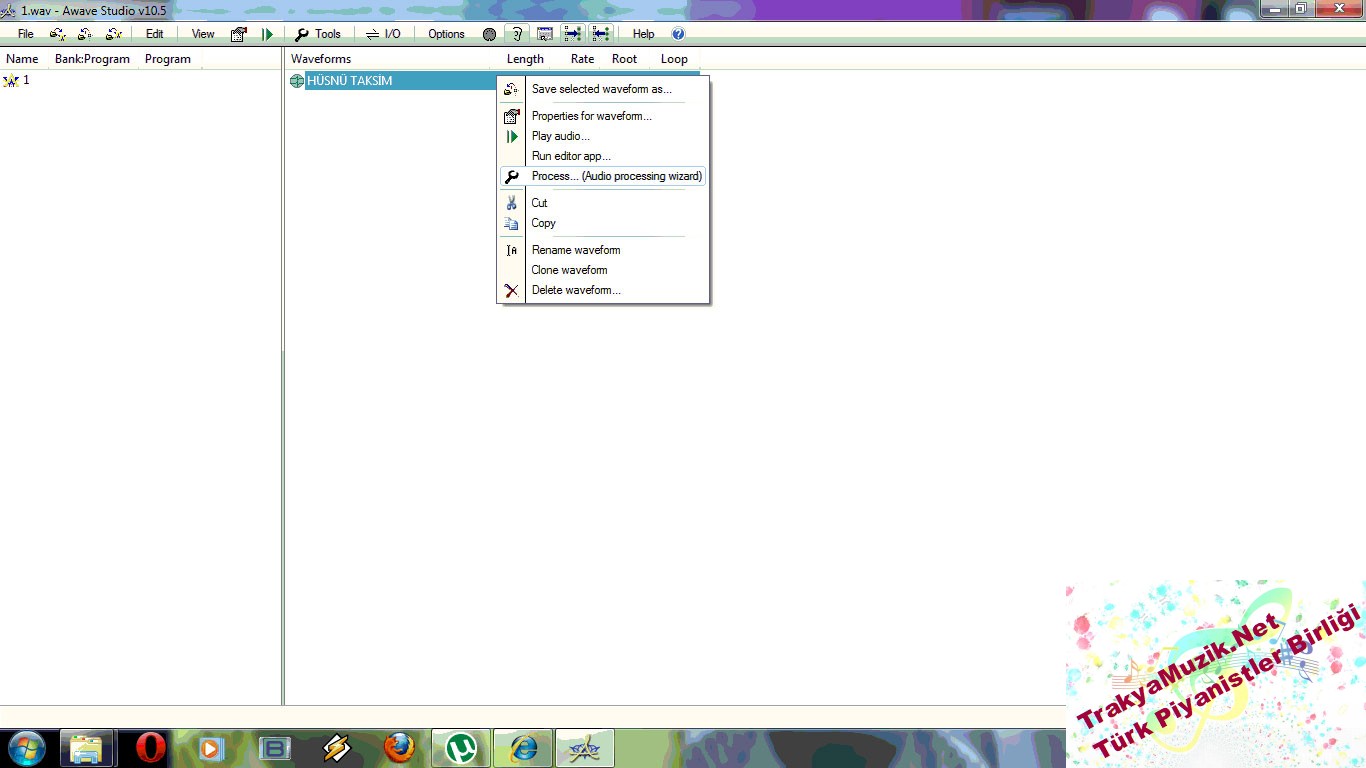1366x768 pixels.
Task: Open the File menu
Action: click(26, 34)
